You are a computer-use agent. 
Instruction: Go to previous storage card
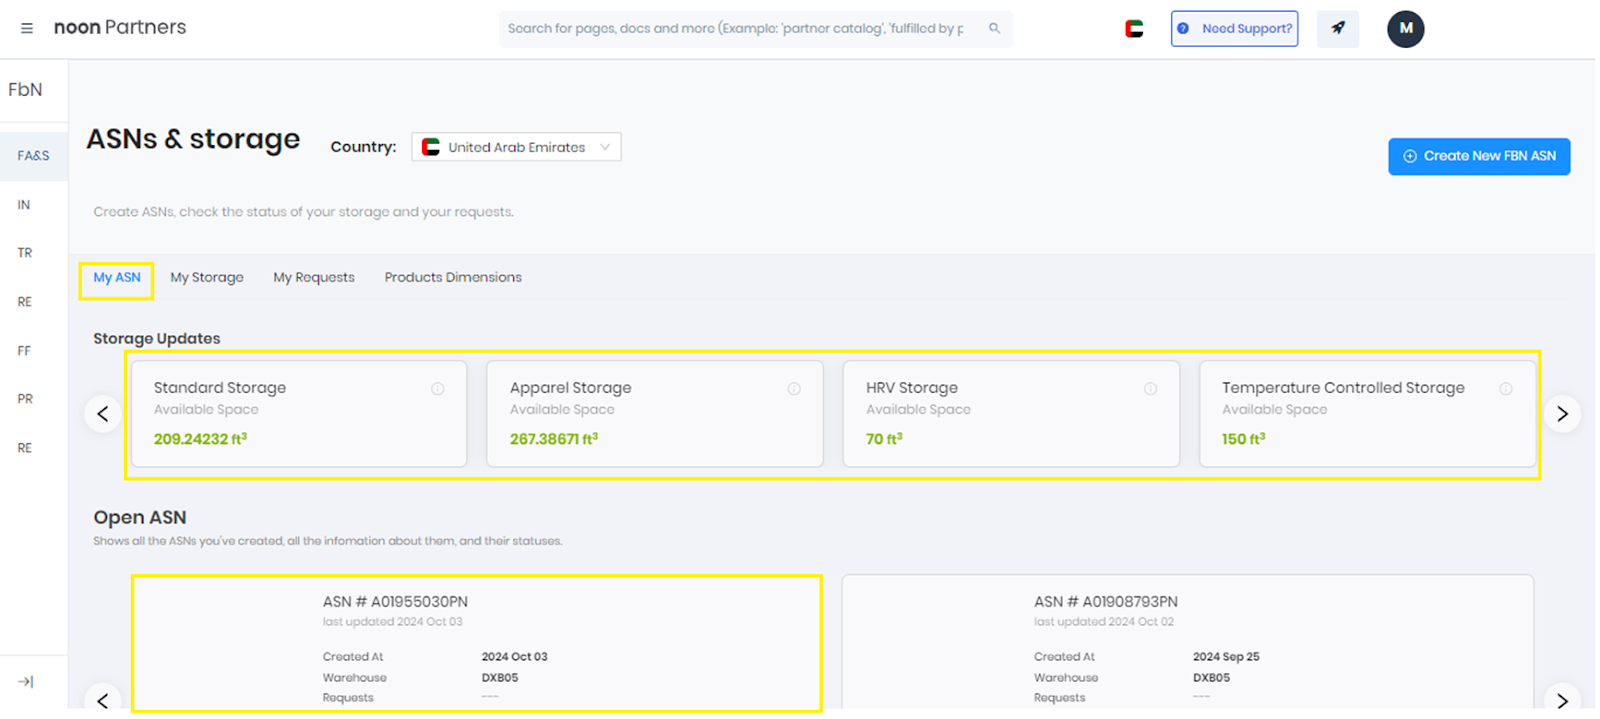click(x=103, y=414)
